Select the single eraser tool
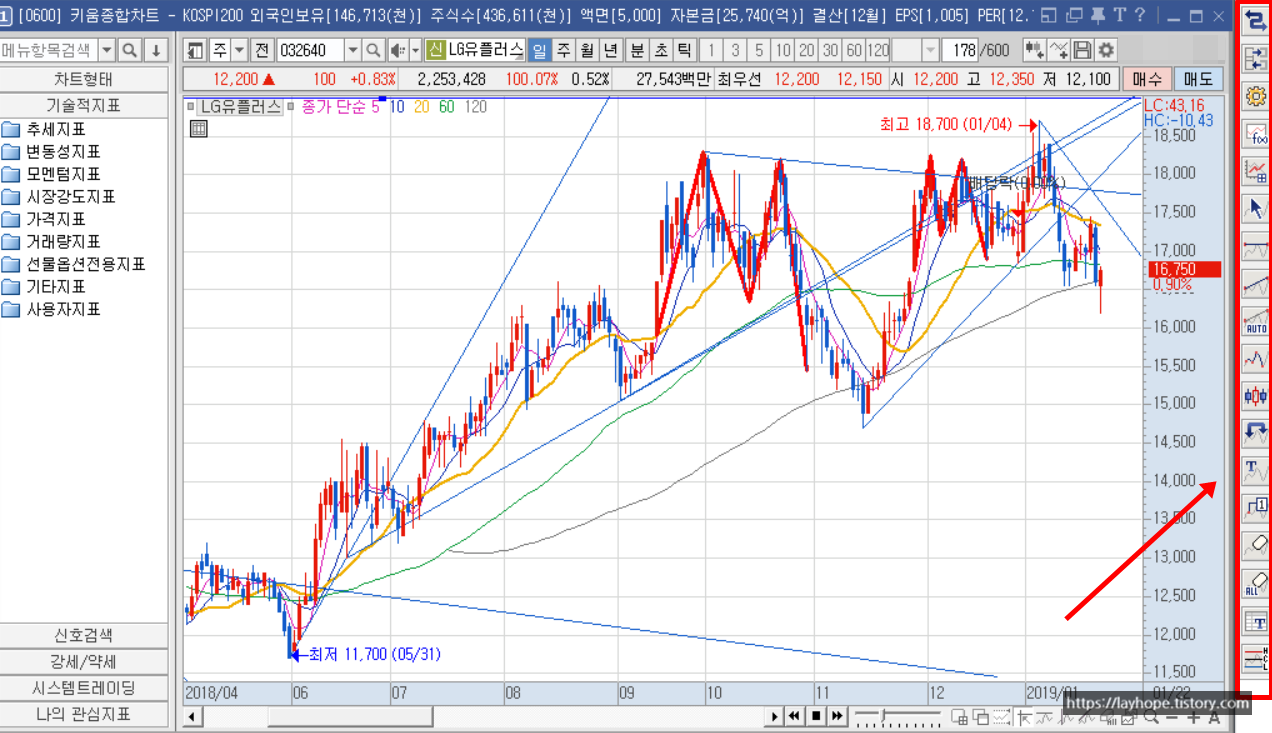1272x733 pixels. pos(1255,545)
